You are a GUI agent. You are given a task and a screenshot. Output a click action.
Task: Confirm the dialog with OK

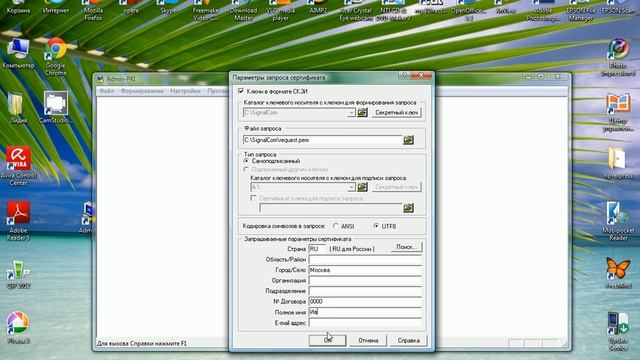pyautogui.click(x=327, y=340)
